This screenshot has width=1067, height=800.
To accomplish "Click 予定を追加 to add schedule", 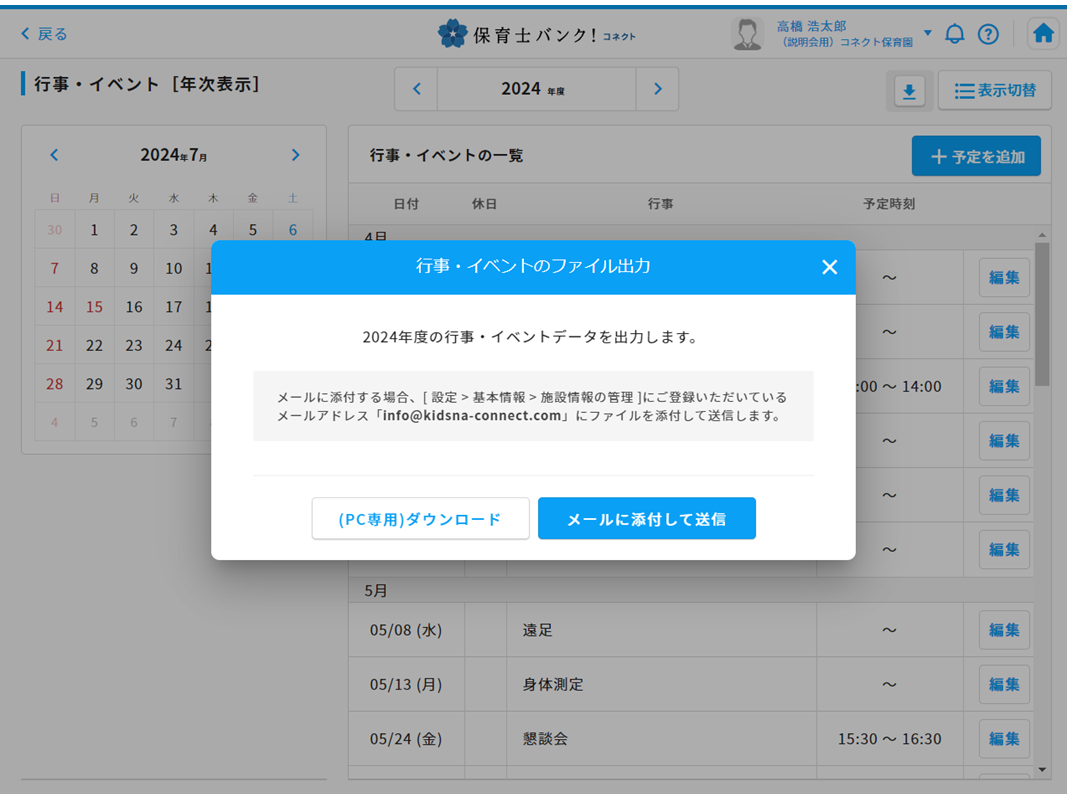I will tap(976, 157).
